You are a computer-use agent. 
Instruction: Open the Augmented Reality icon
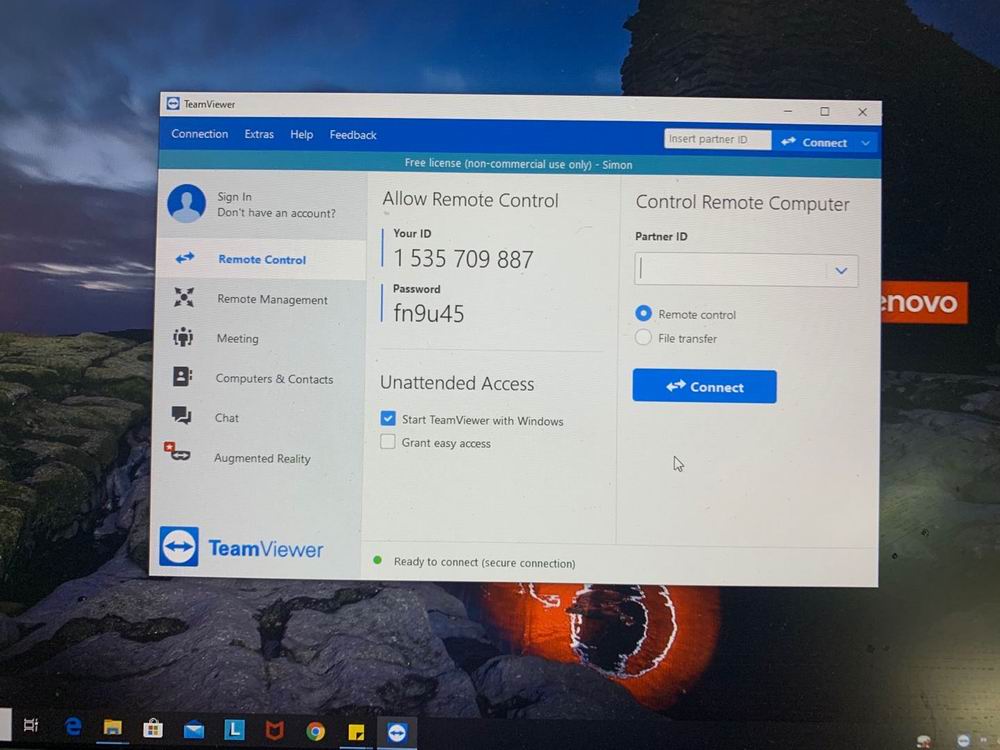tap(177, 453)
